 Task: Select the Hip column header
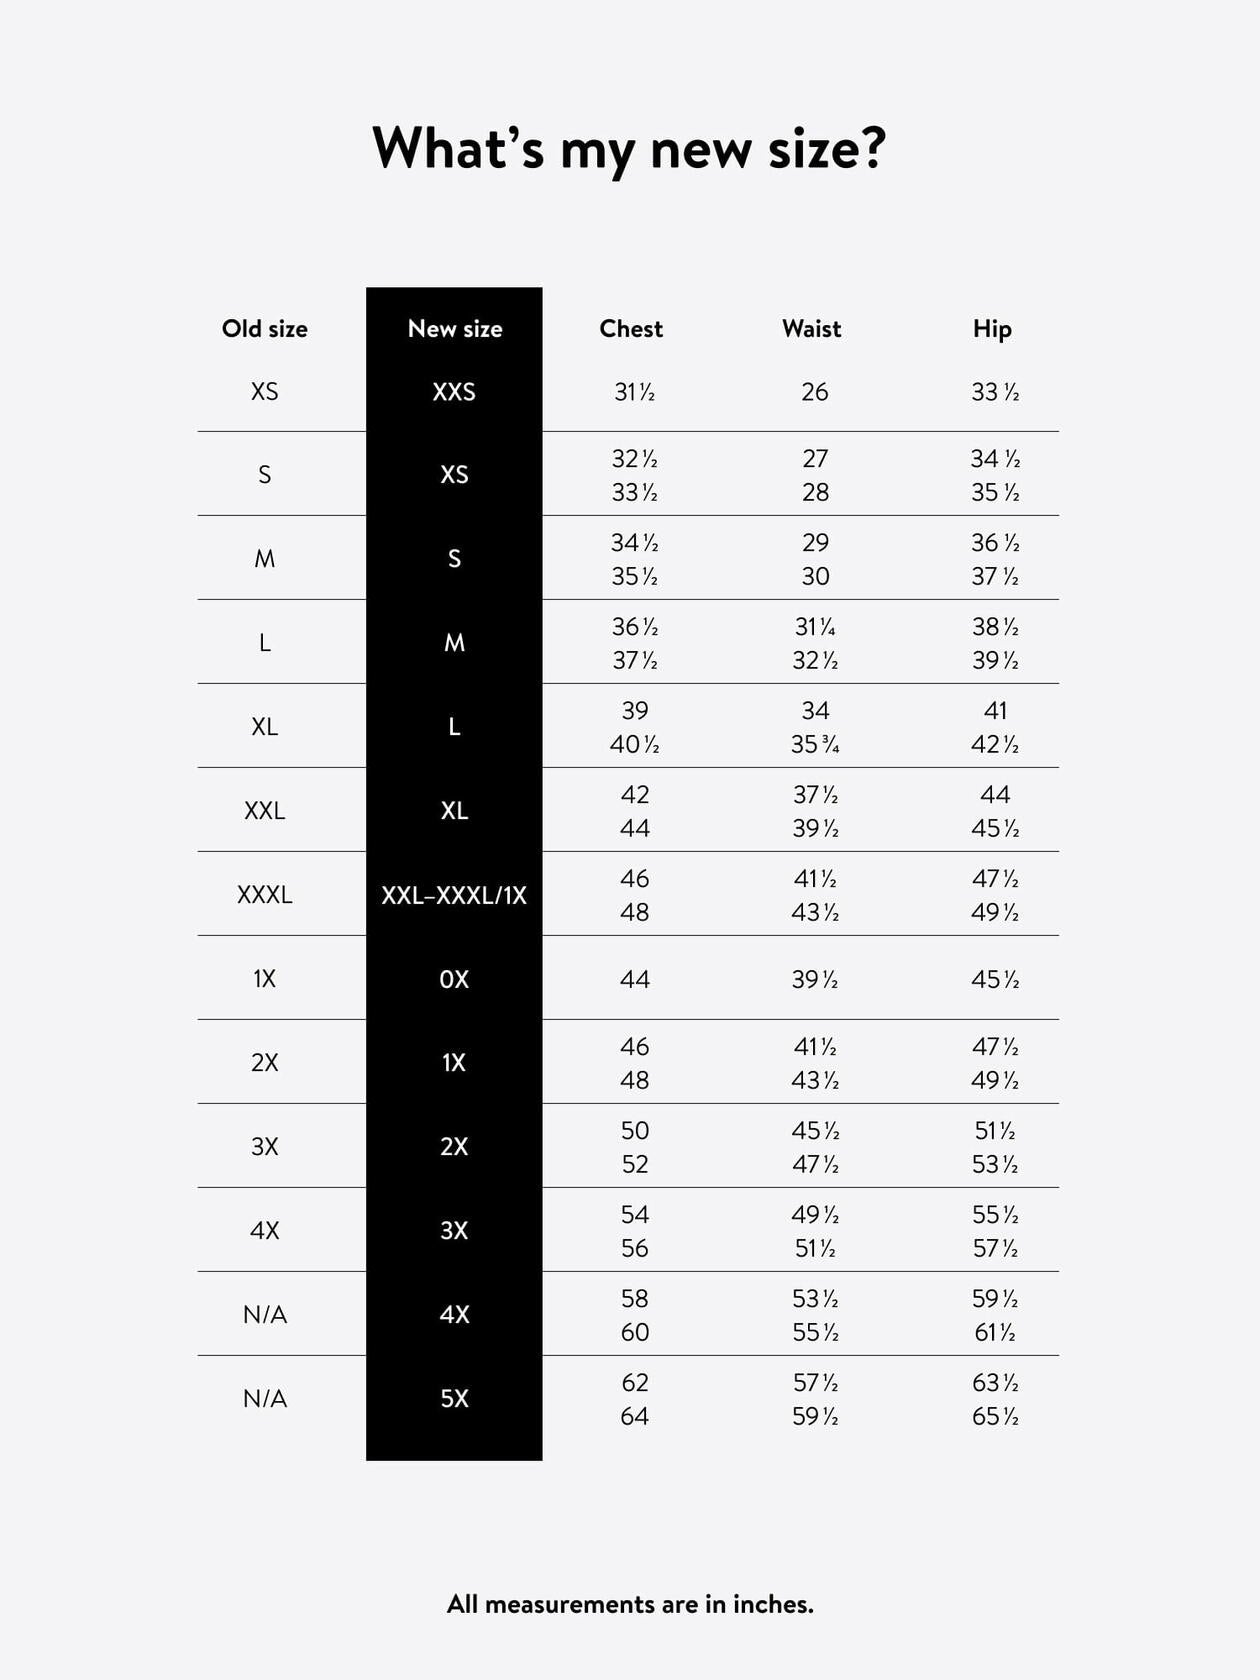point(992,329)
